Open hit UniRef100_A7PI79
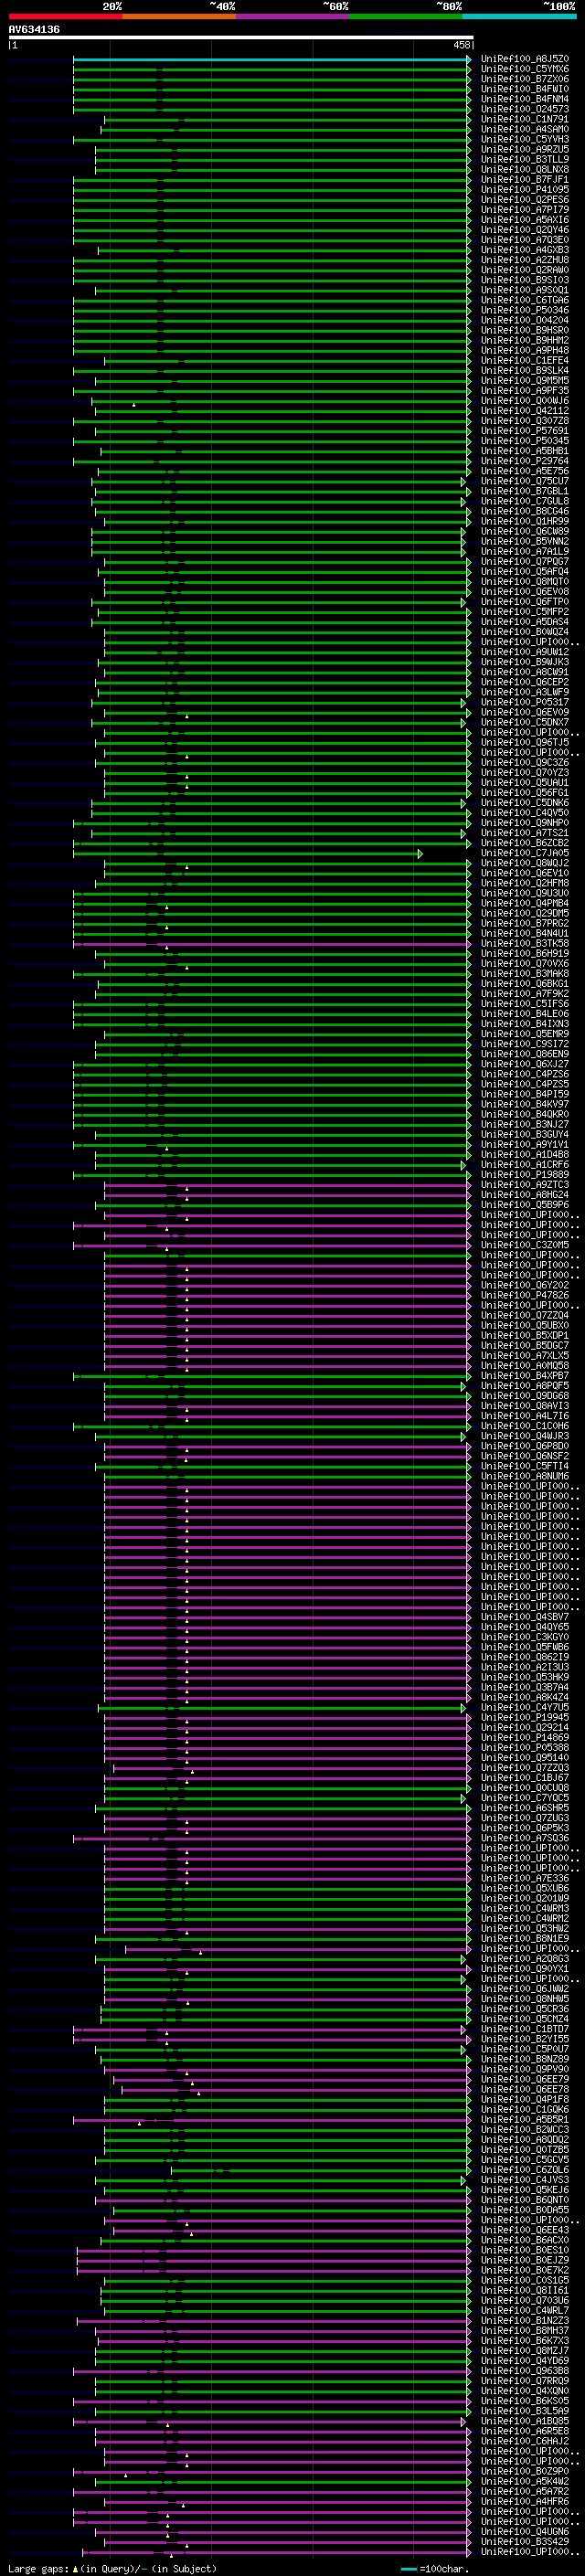The width and height of the screenshot is (585, 2576). tap(525, 209)
